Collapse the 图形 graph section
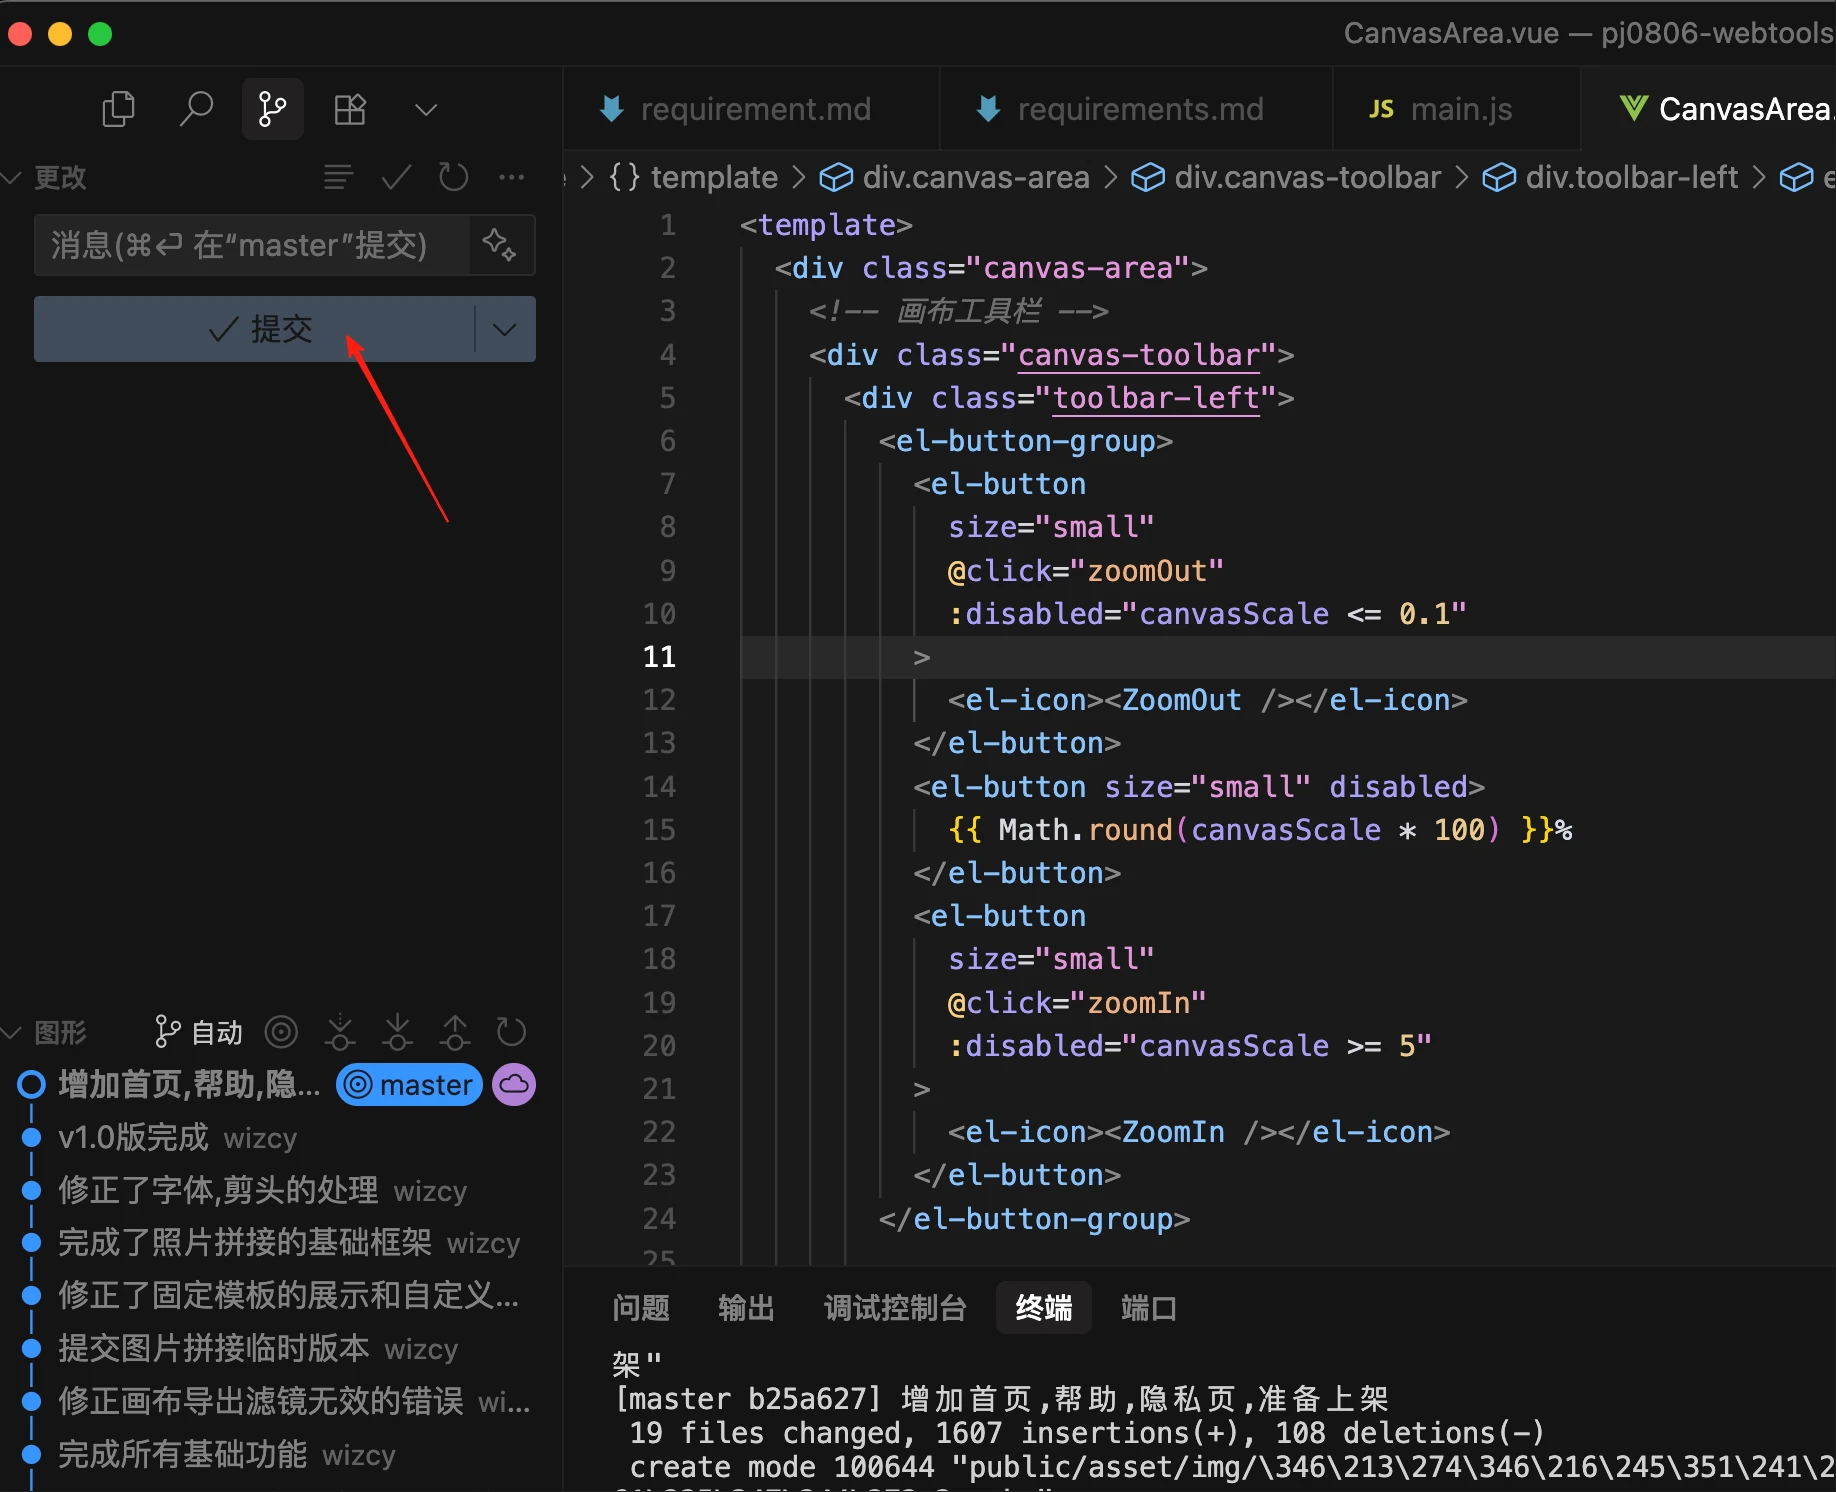 pyautogui.click(x=11, y=1032)
